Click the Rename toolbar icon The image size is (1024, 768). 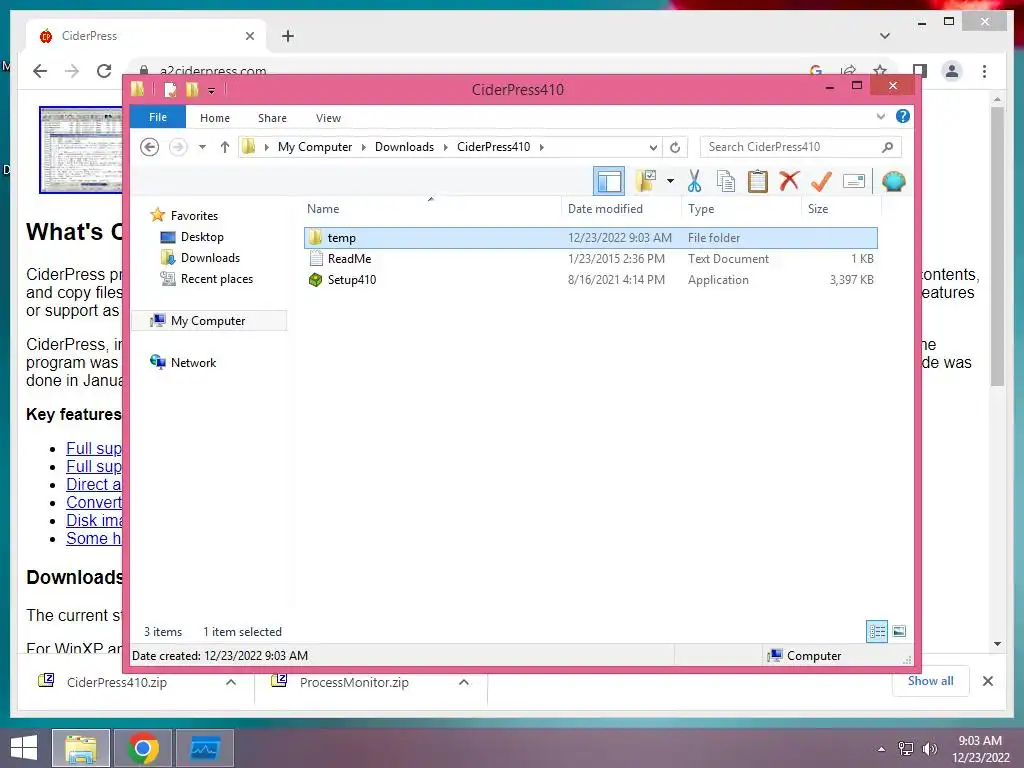854,181
